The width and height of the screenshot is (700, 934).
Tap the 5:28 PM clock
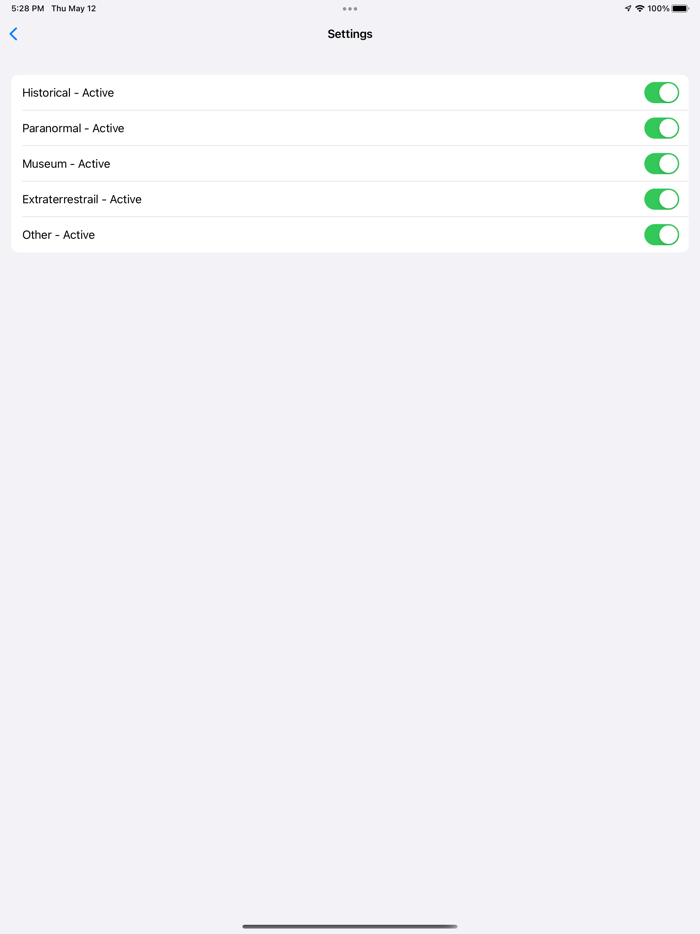coord(27,9)
